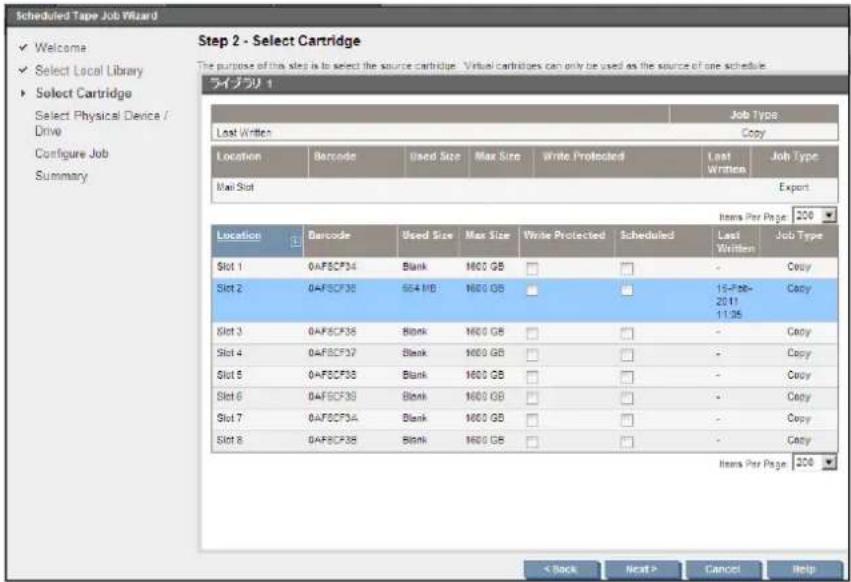Select the Slot 5 location cell
851x582 pixels.
point(230,375)
